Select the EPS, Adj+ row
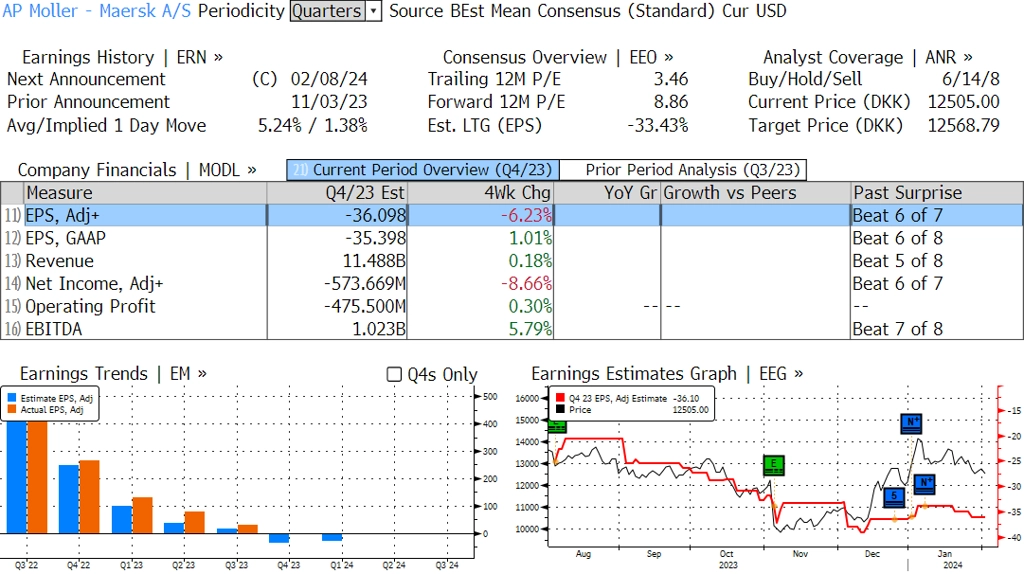Viewport: 1024px width, 574px height. pyautogui.click(x=512, y=215)
